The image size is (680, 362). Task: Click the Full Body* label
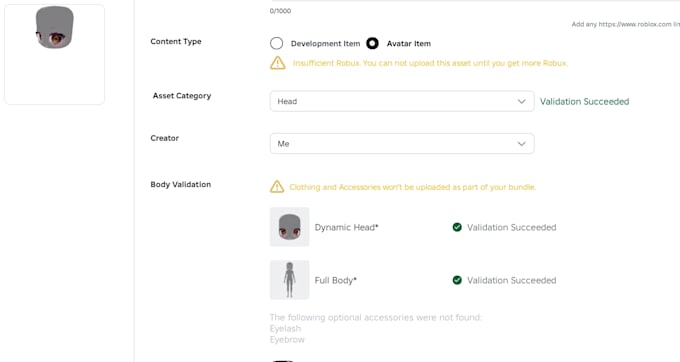[x=336, y=280]
